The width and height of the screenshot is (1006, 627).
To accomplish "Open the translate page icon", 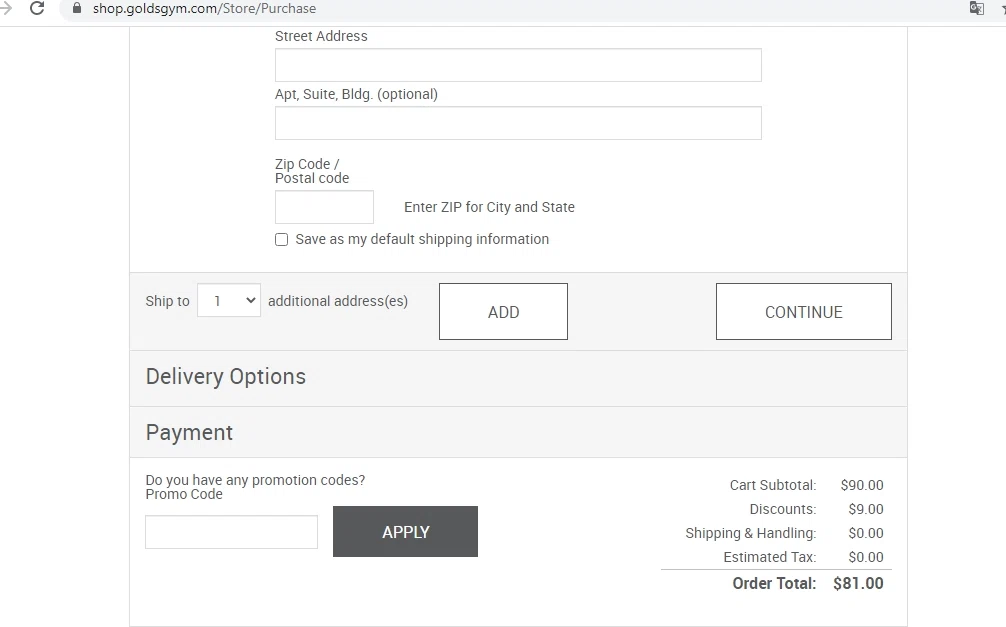I will tap(976, 8).
